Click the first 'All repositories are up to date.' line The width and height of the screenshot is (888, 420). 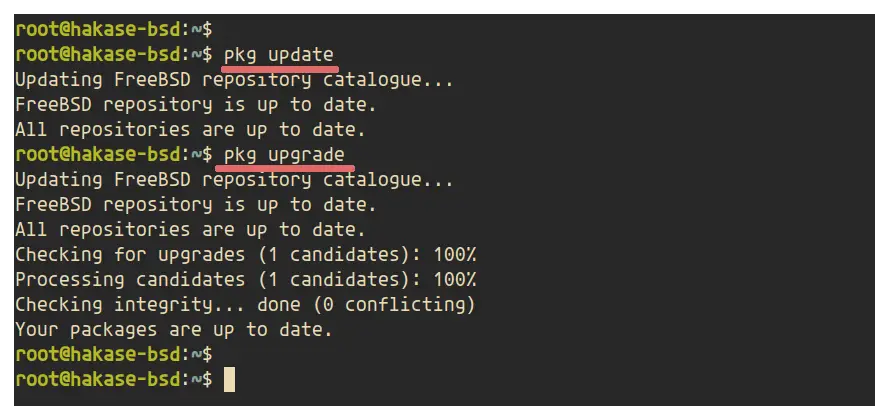point(190,130)
